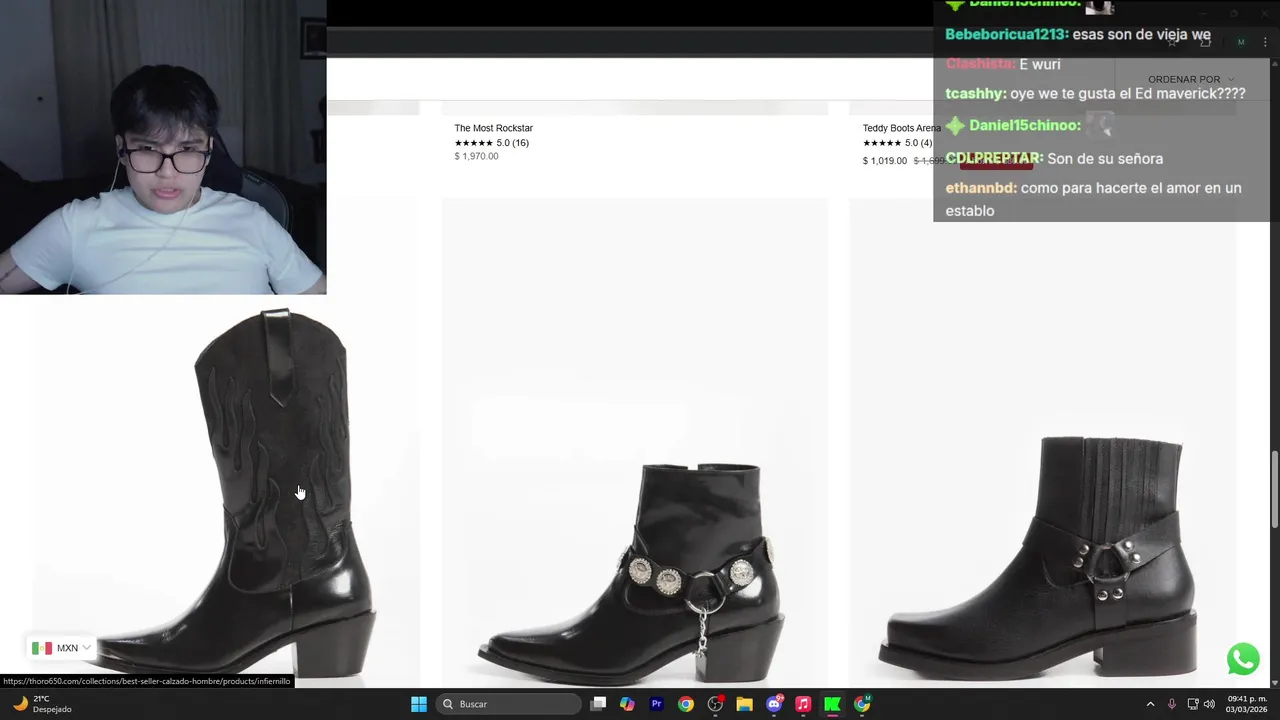Open Chrome profile M taskbar icon
The width and height of the screenshot is (1280, 720).
point(862,704)
